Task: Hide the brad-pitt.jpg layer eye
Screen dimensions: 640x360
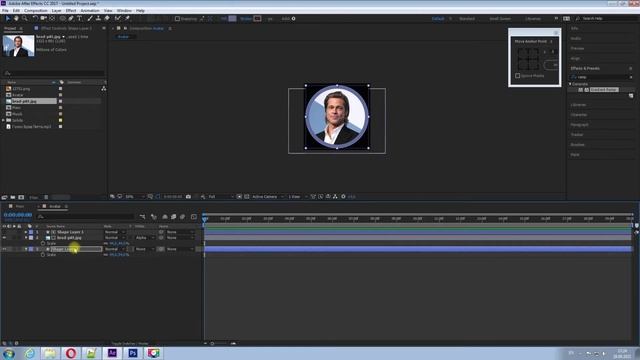Action: point(4,238)
